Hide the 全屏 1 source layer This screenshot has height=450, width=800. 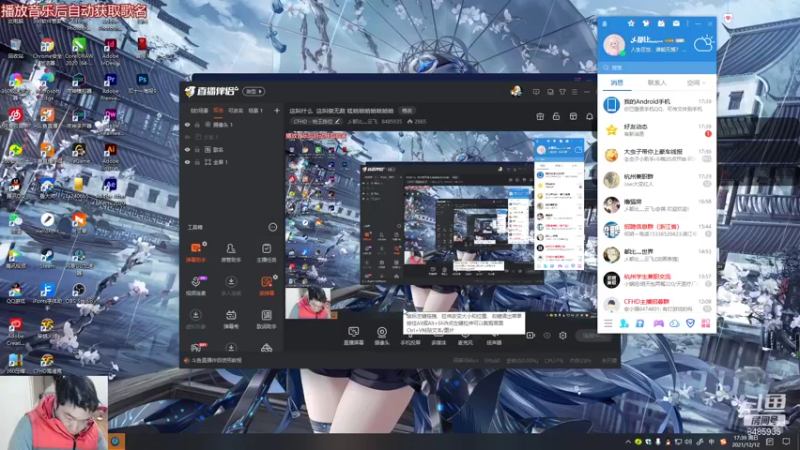pyautogui.click(x=187, y=162)
